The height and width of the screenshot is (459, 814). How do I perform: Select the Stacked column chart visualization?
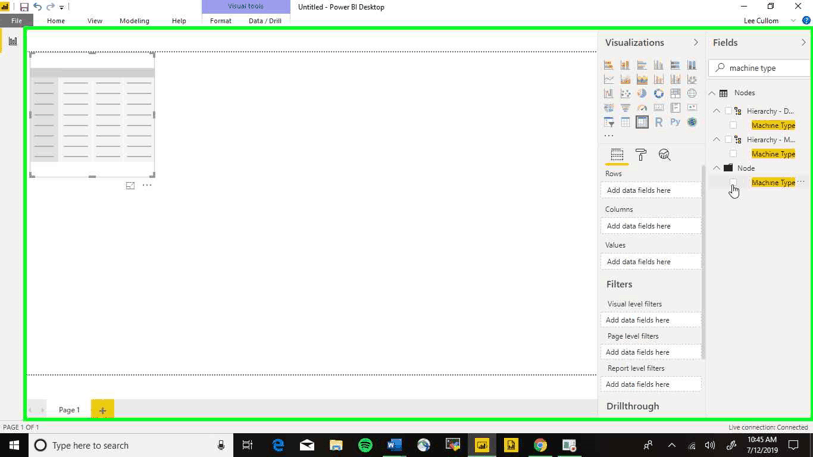[625, 65]
